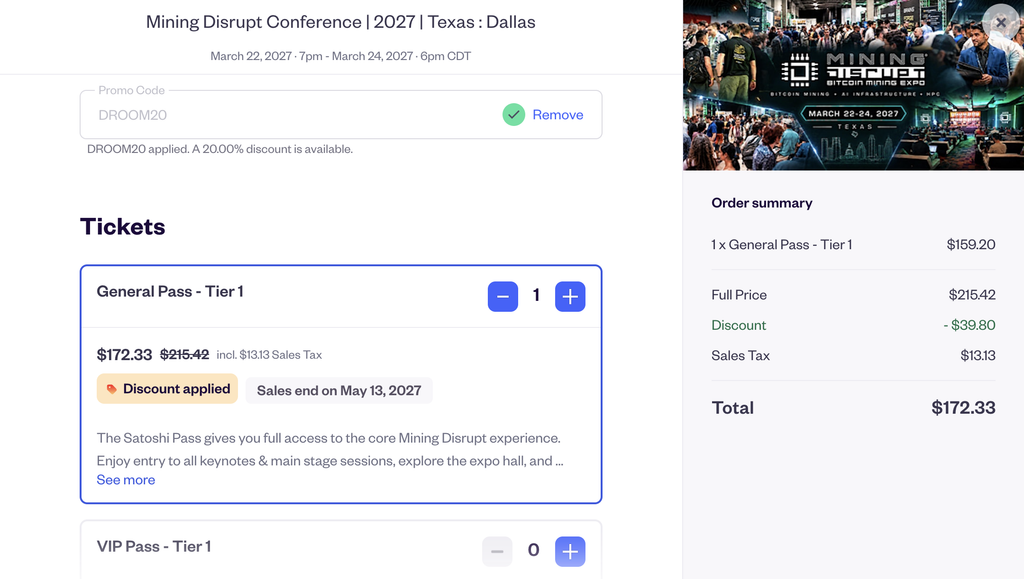Screen dimensions: 1024x579
Task: Click the - $39.80 discount amount
Action: coord(969,325)
